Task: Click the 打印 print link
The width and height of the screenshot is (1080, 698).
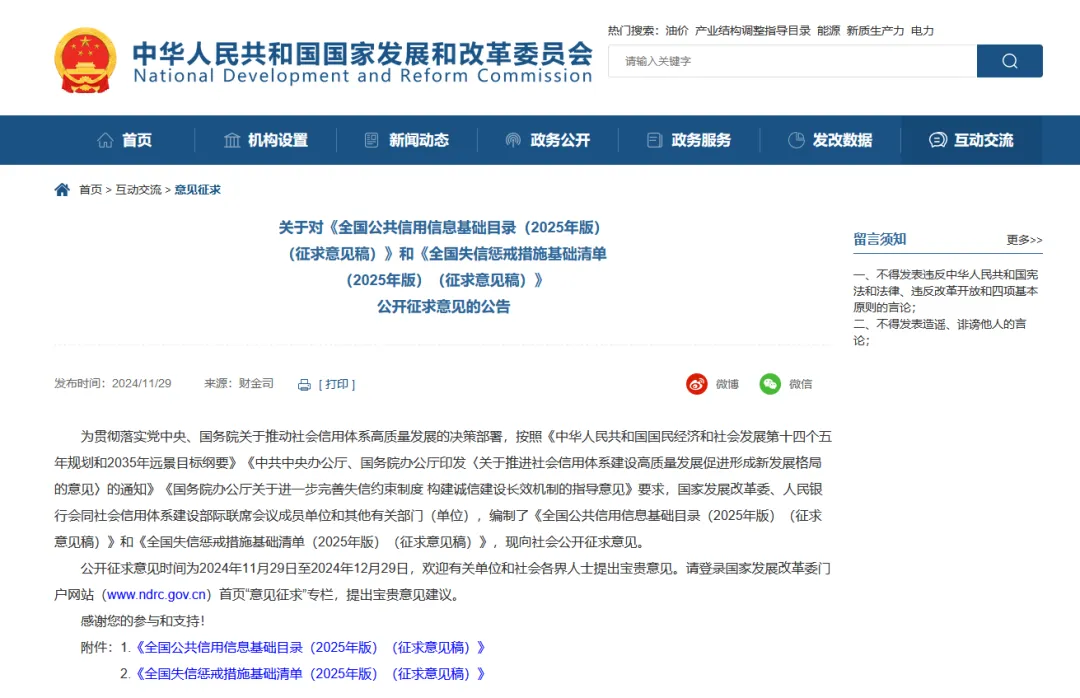Action: [x=337, y=384]
